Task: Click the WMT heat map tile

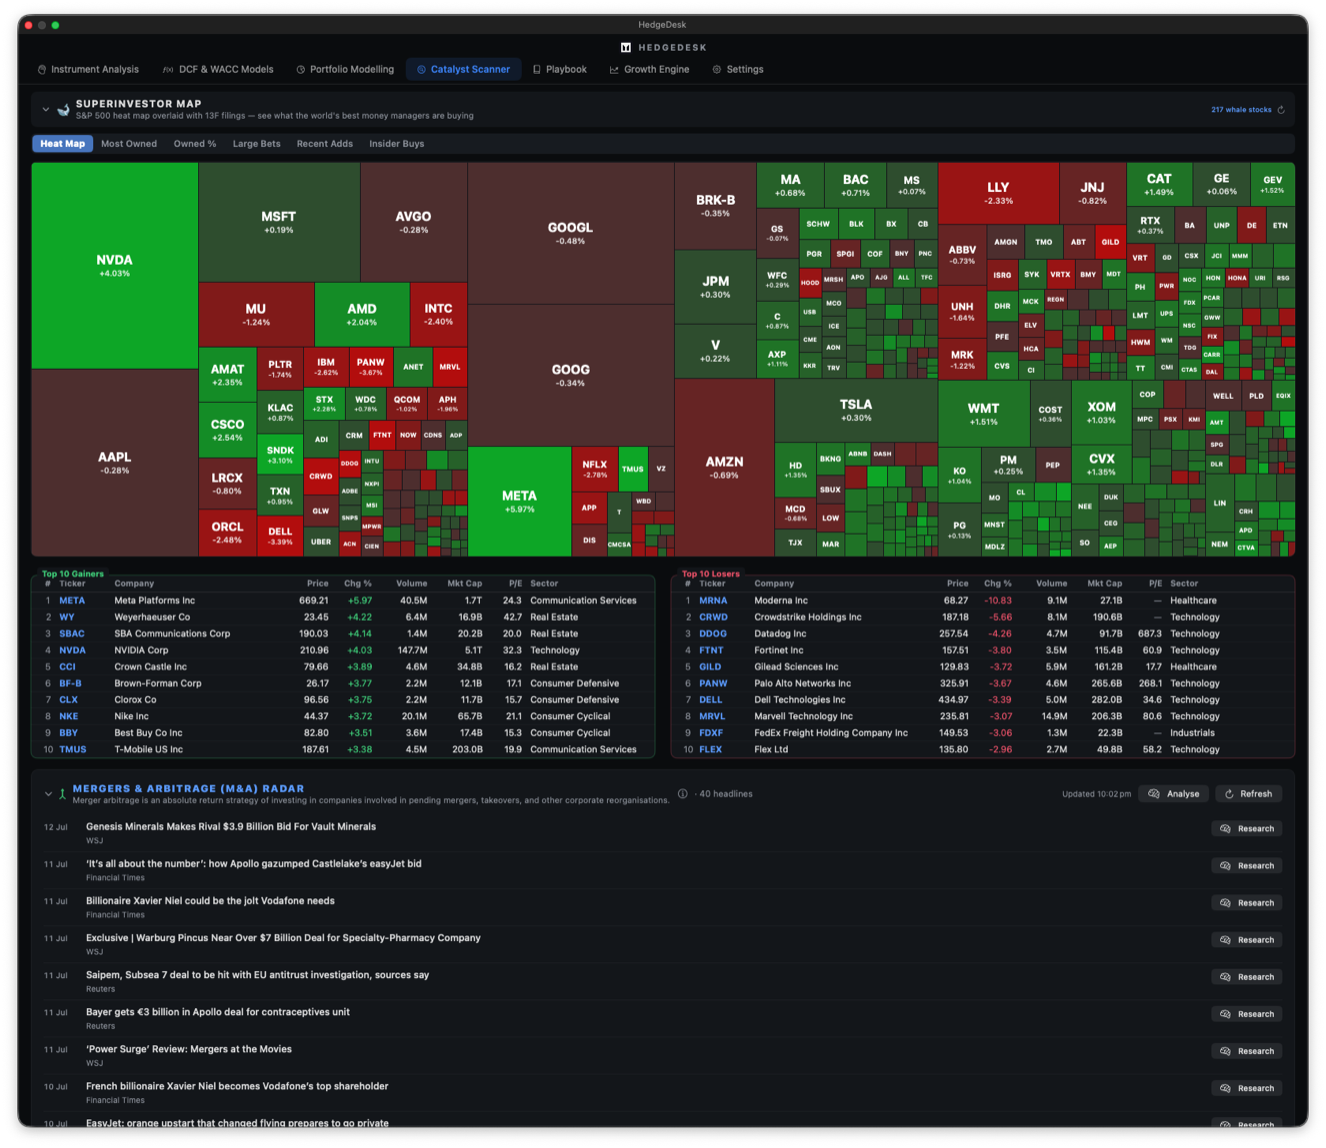Action: (x=983, y=413)
